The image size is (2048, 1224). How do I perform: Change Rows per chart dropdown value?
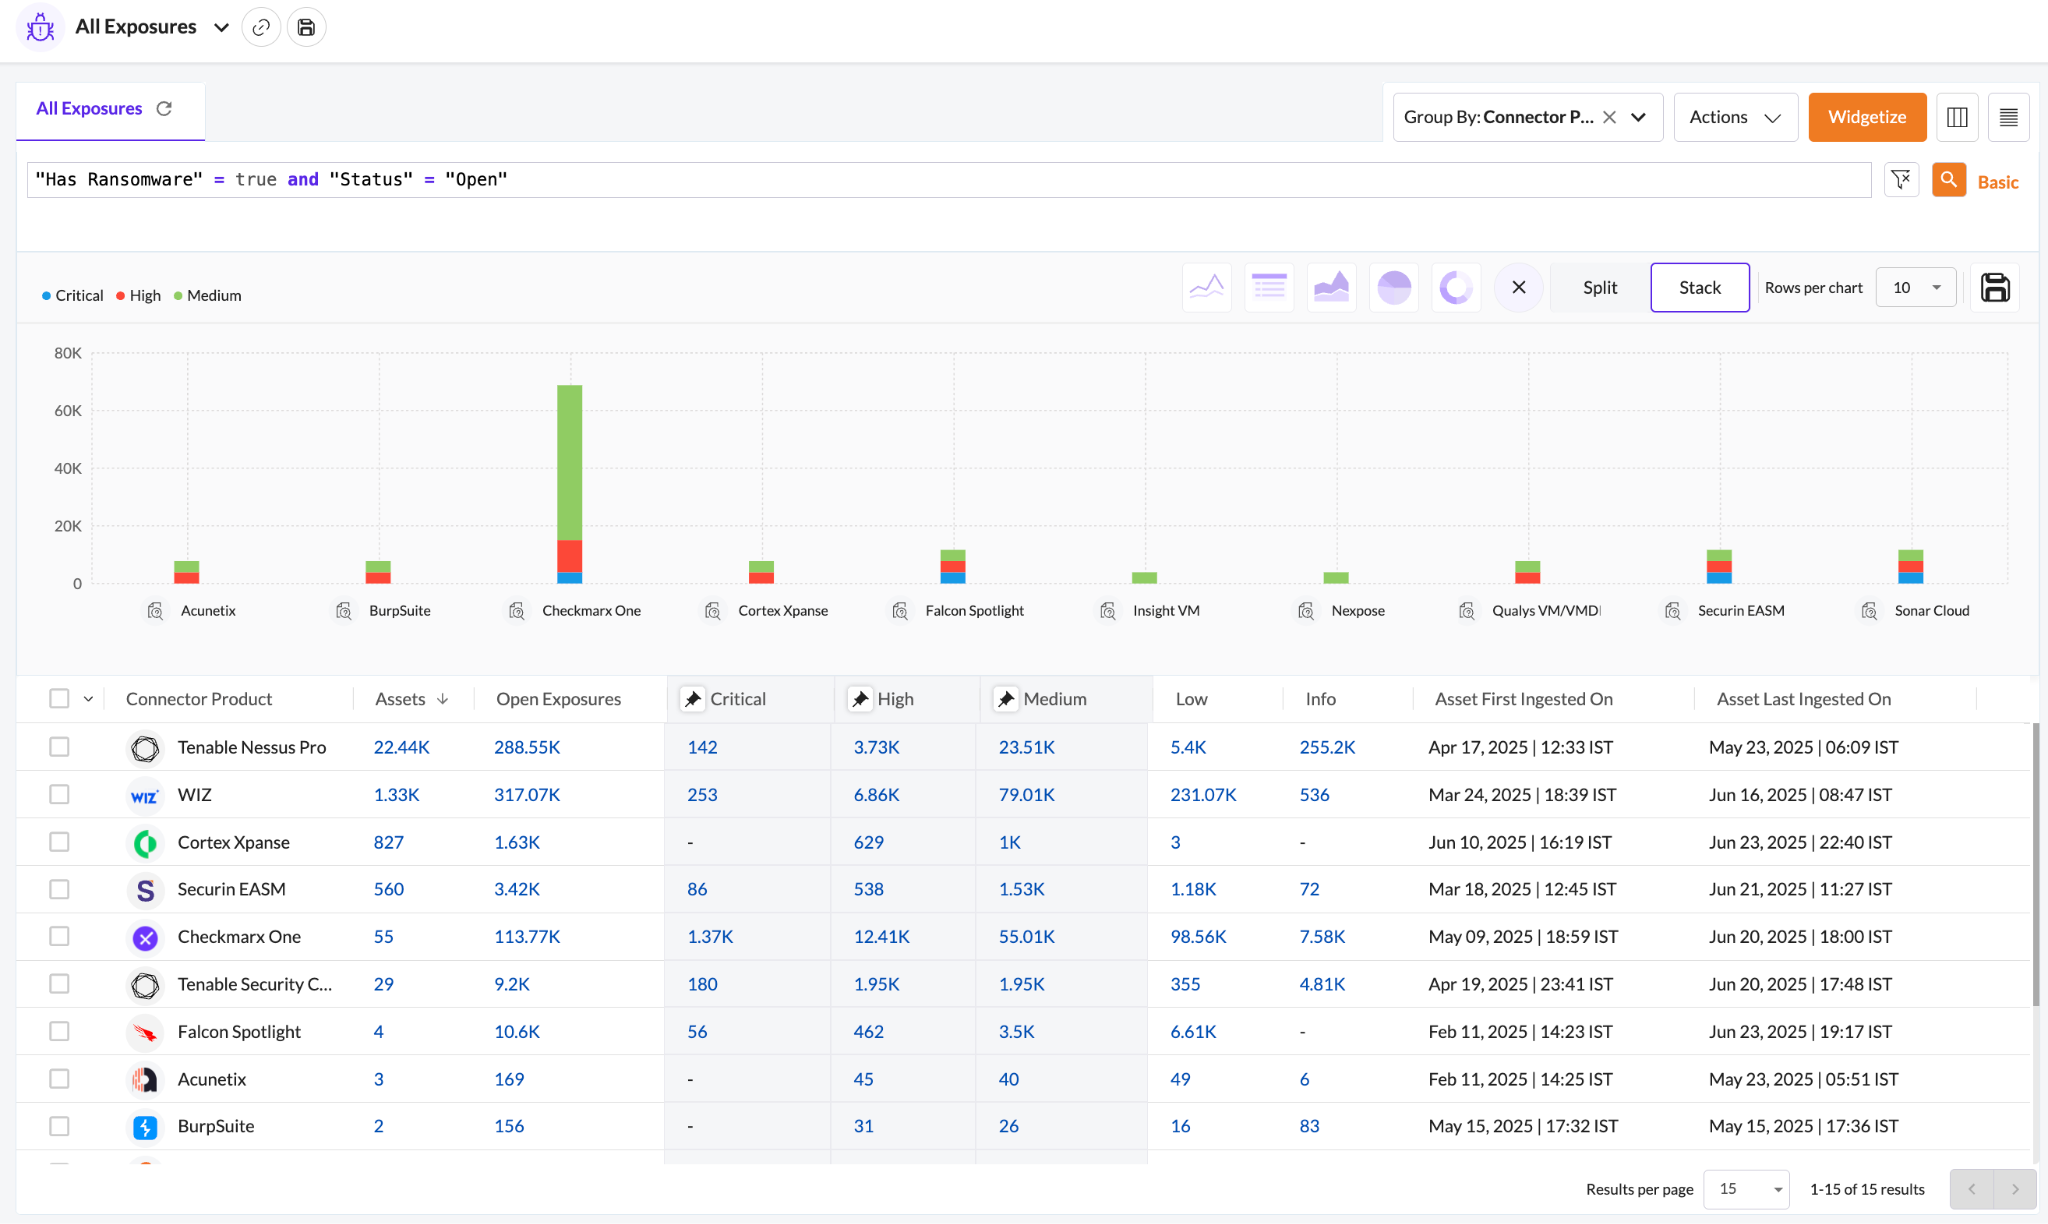tap(1916, 288)
